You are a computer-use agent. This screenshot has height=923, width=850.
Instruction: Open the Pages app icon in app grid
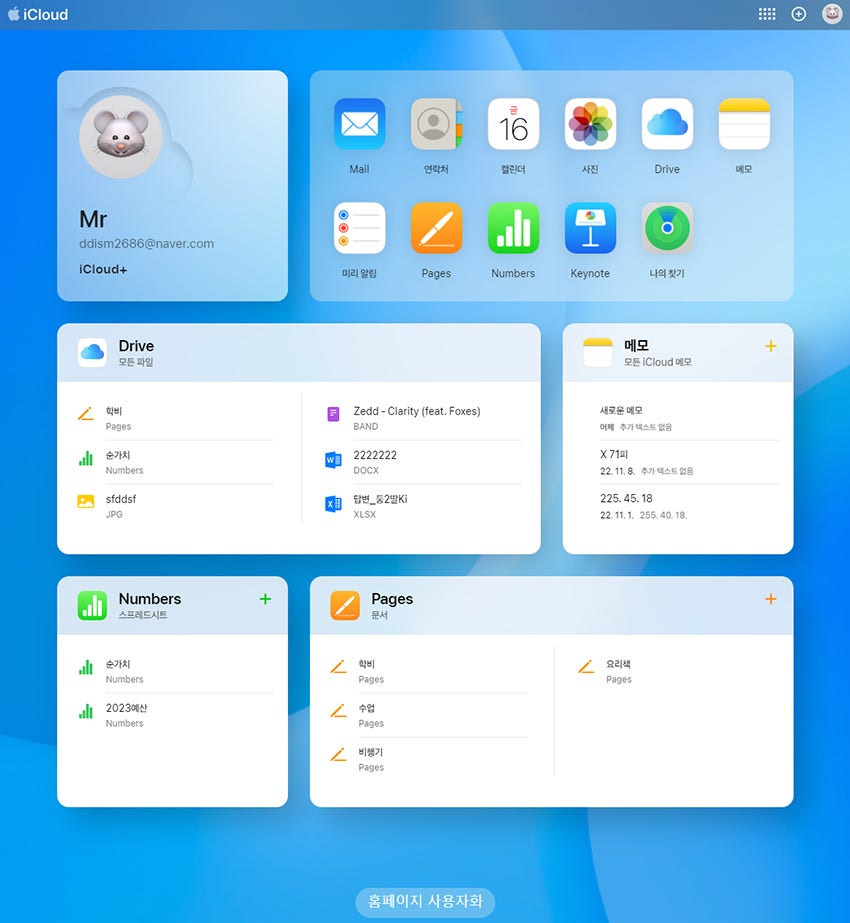click(x=436, y=228)
